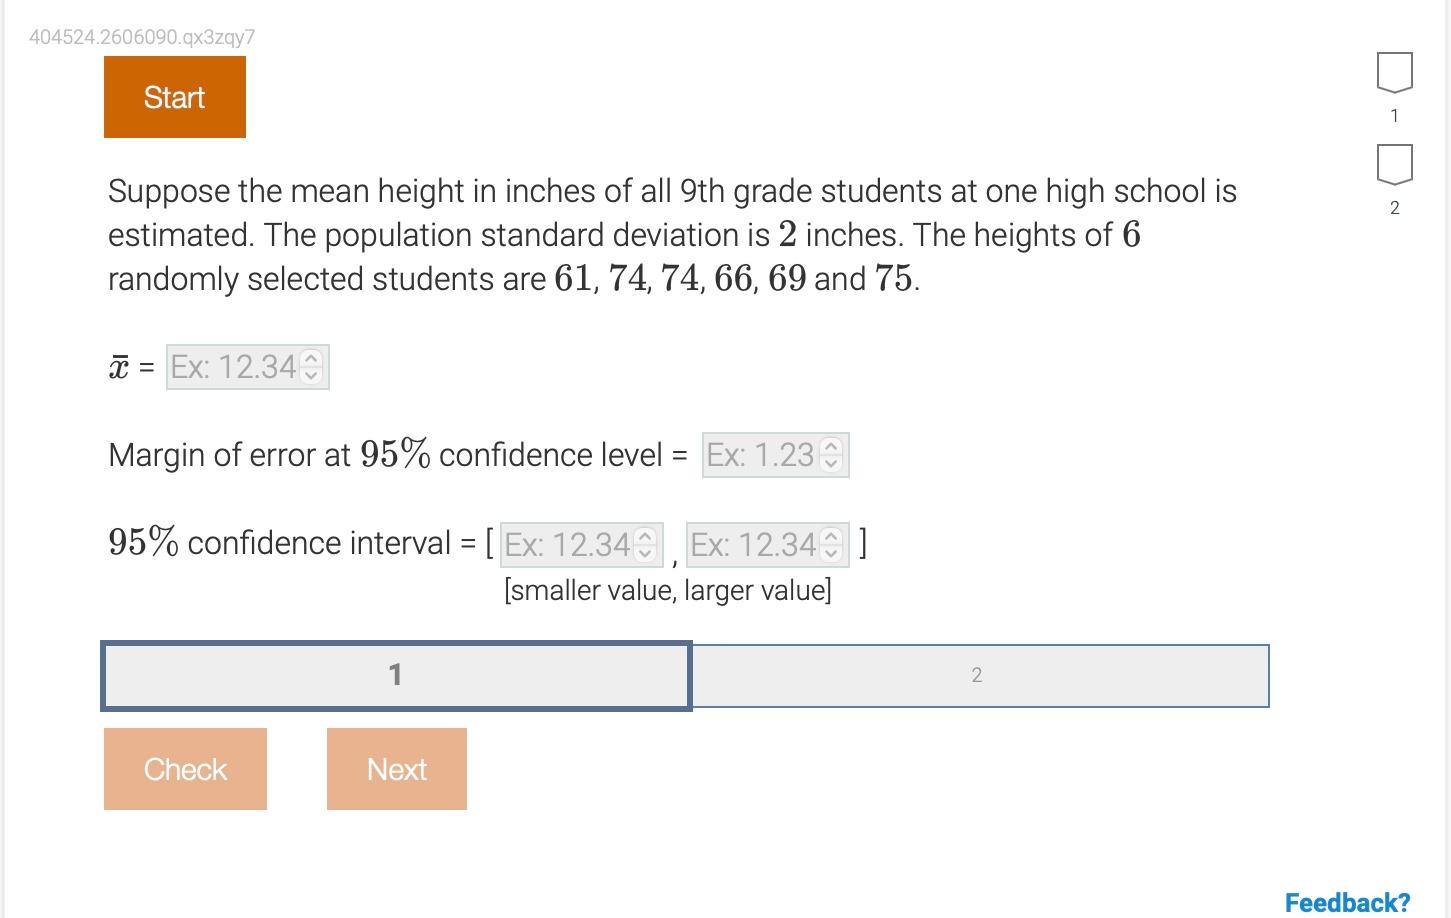
Task: Decrement the margin of error value
Action: [x=832, y=461]
